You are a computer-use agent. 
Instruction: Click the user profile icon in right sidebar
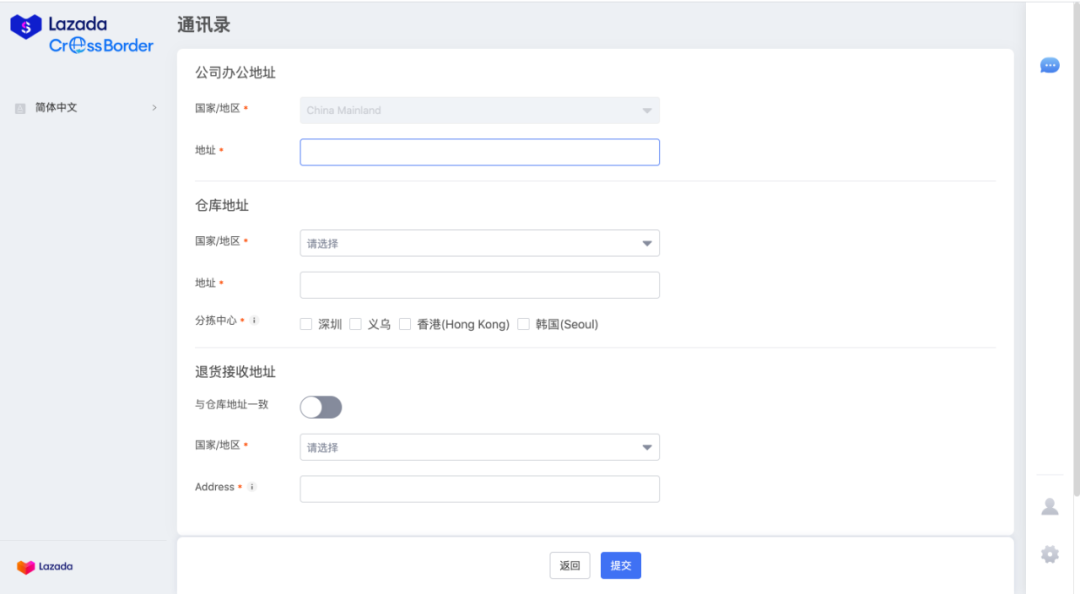(x=1049, y=506)
